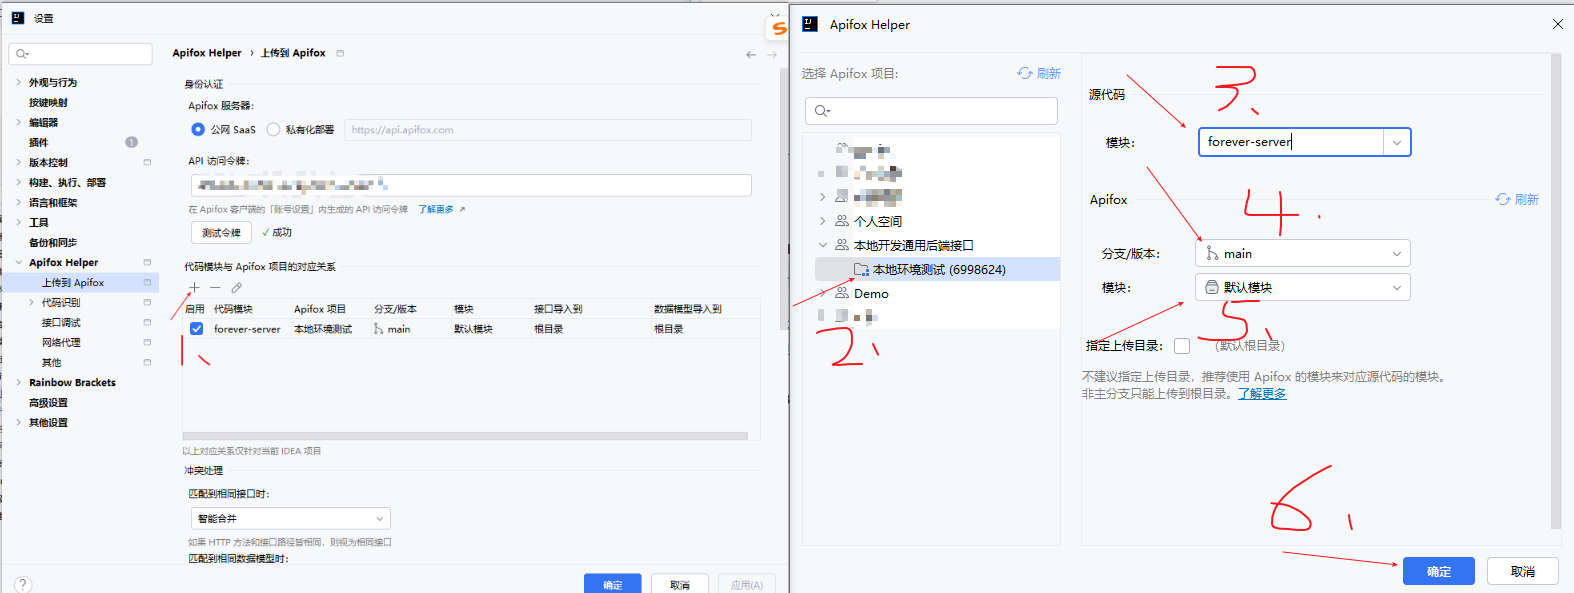Viewport: 1574px width, 593px height.
Task: Open 了解更多 link under API 访问令牌
Action: coord(436,209)
